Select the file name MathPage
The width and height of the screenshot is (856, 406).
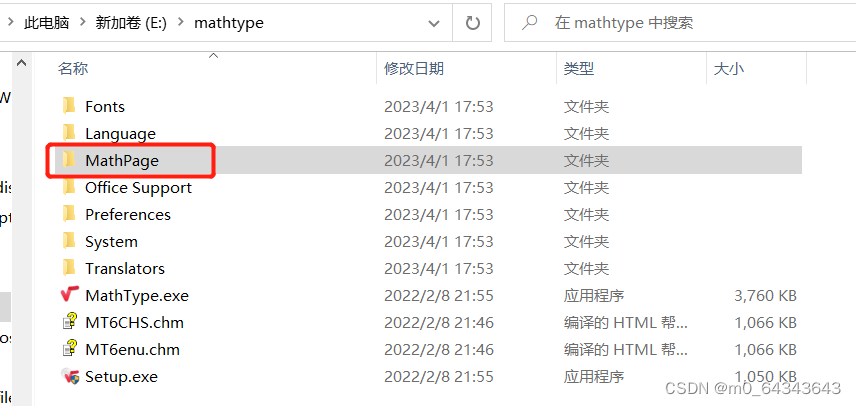pos(122,160)
